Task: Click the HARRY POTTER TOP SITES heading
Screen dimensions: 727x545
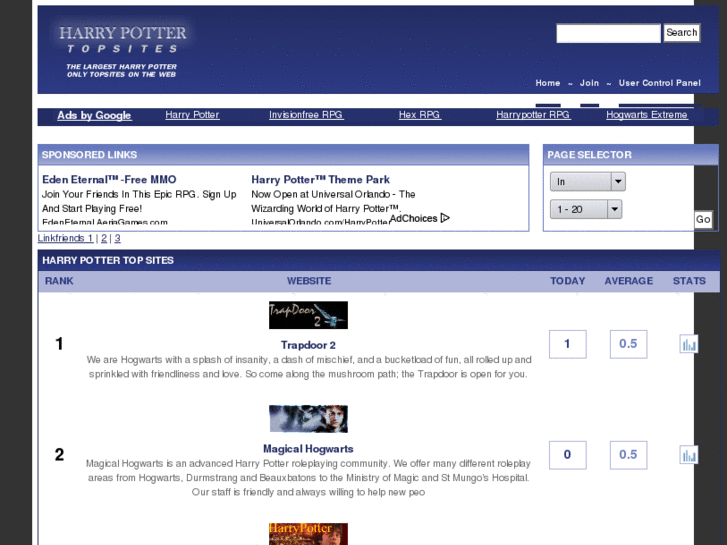Action: click(108, 261)
